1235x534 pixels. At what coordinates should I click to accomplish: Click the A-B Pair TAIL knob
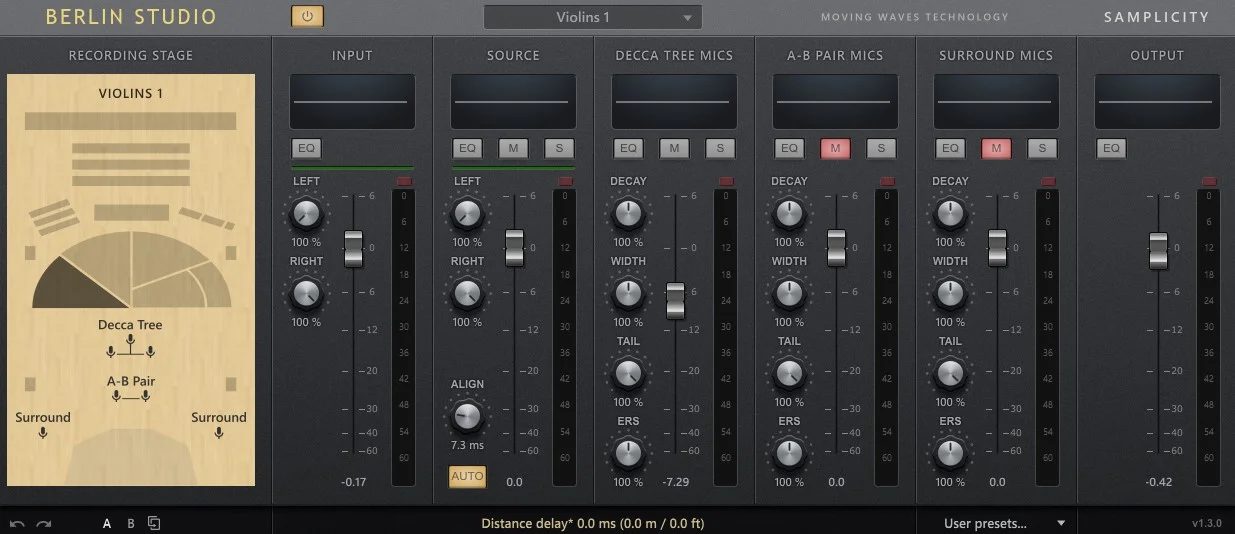point(789,373)
